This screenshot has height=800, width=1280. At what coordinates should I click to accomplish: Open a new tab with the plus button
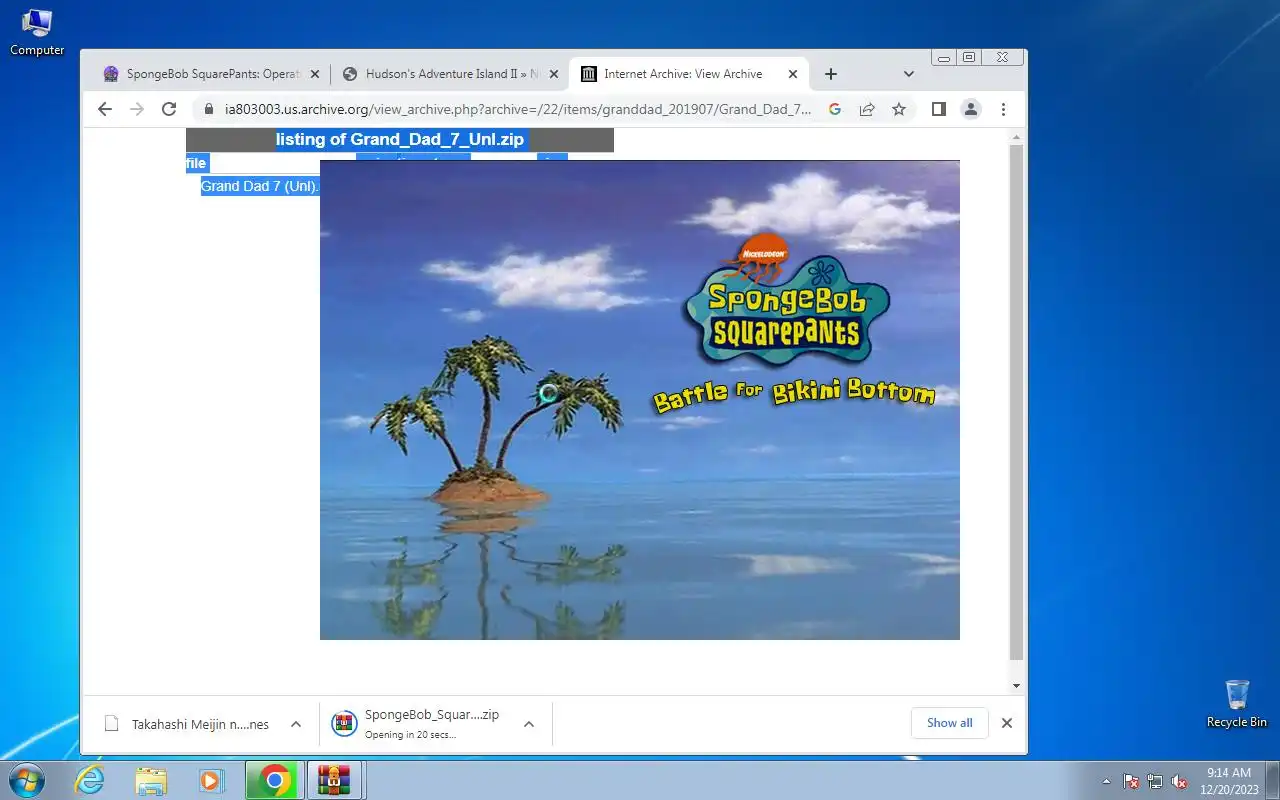(830, 74)
